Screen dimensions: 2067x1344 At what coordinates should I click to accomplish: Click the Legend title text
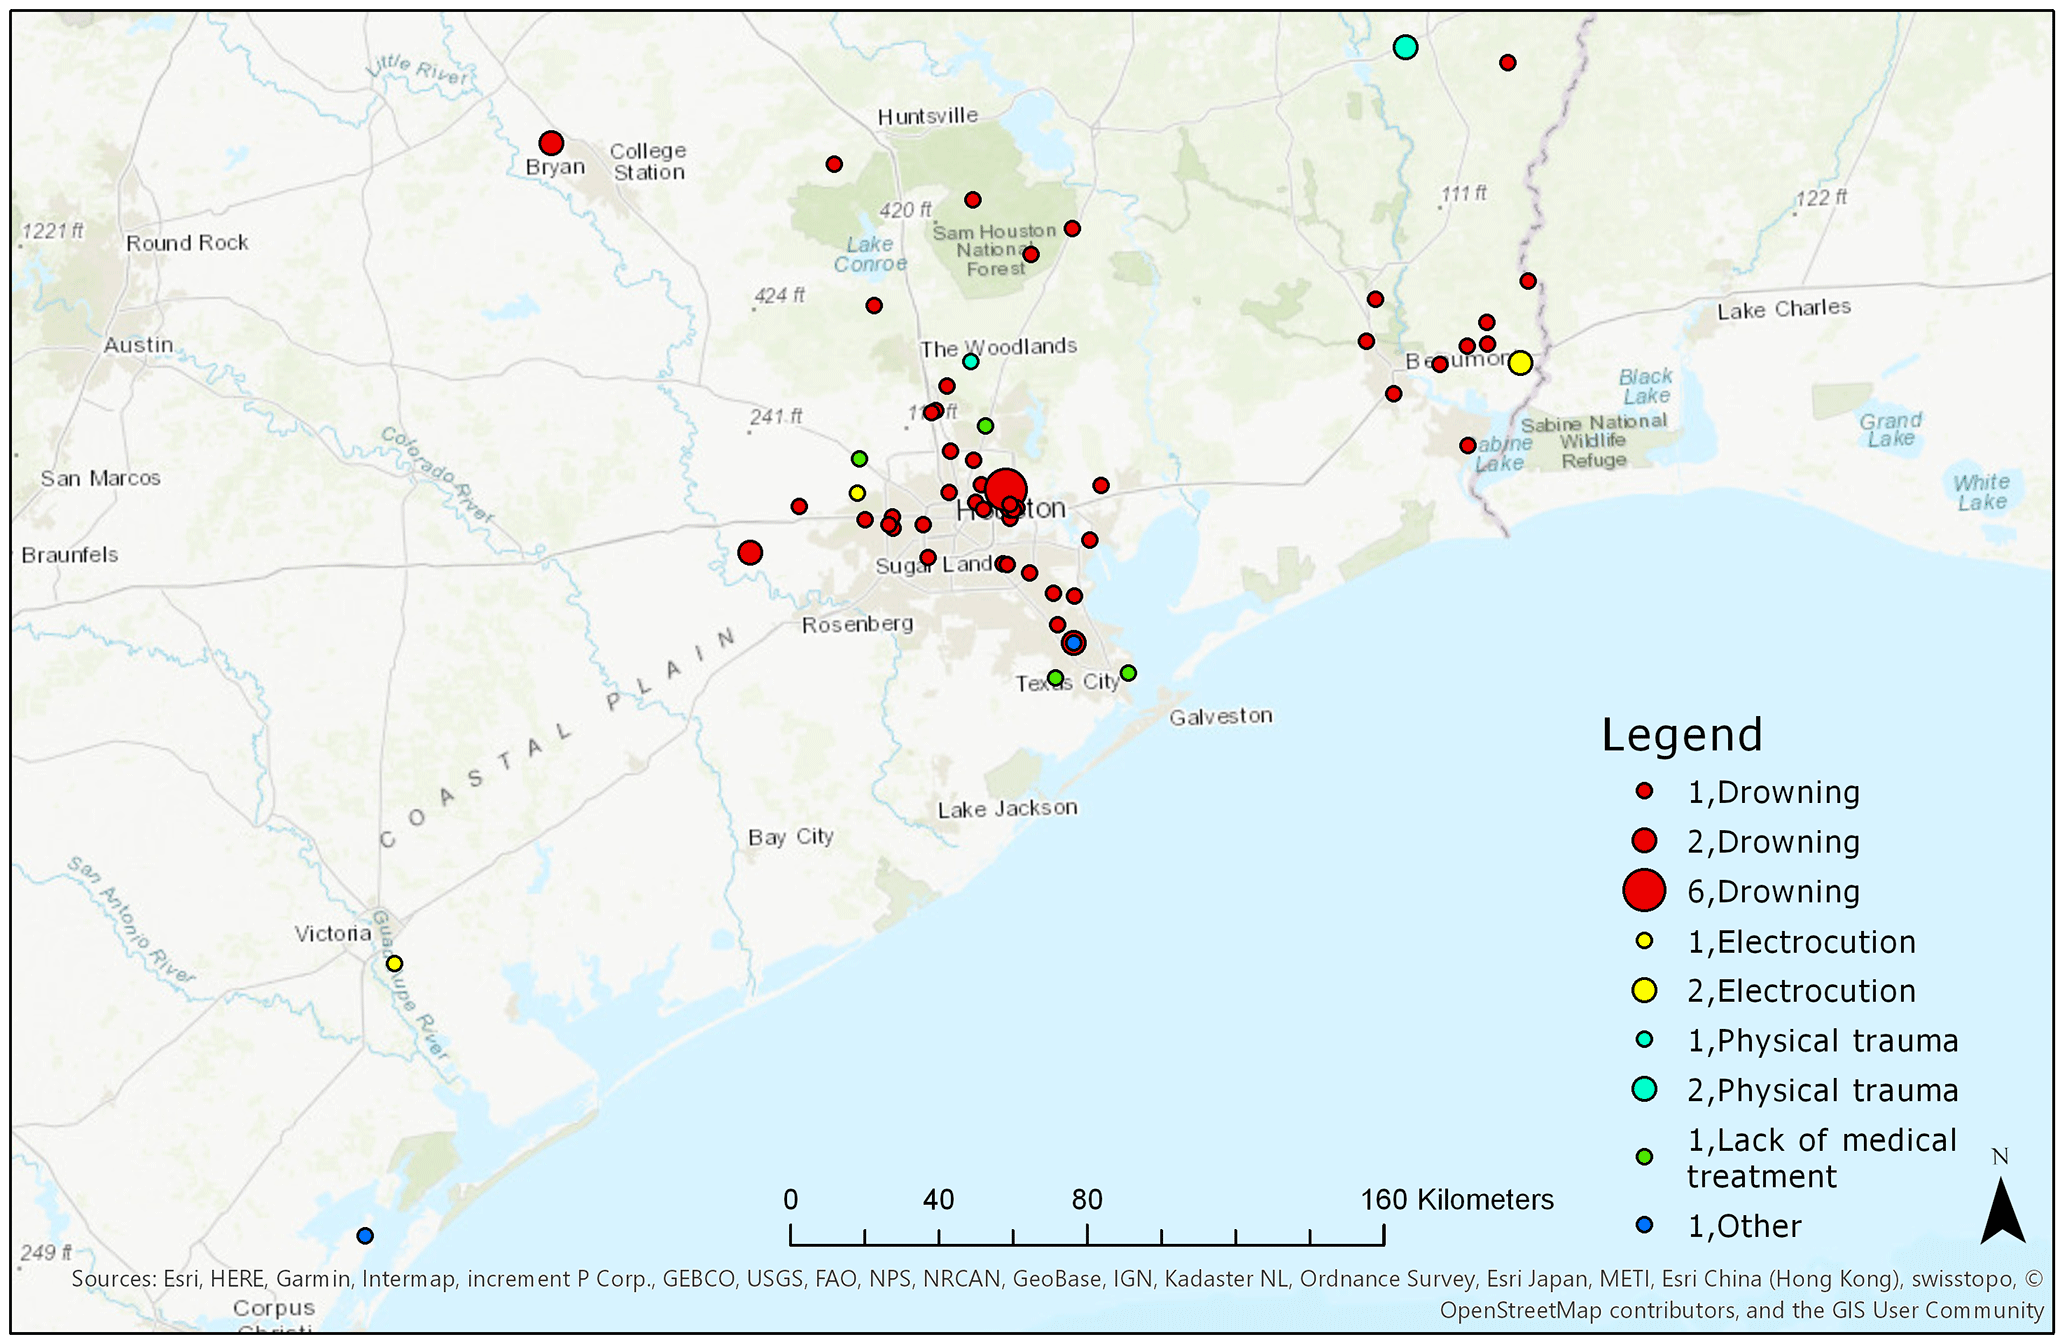tap(1681, 735)
